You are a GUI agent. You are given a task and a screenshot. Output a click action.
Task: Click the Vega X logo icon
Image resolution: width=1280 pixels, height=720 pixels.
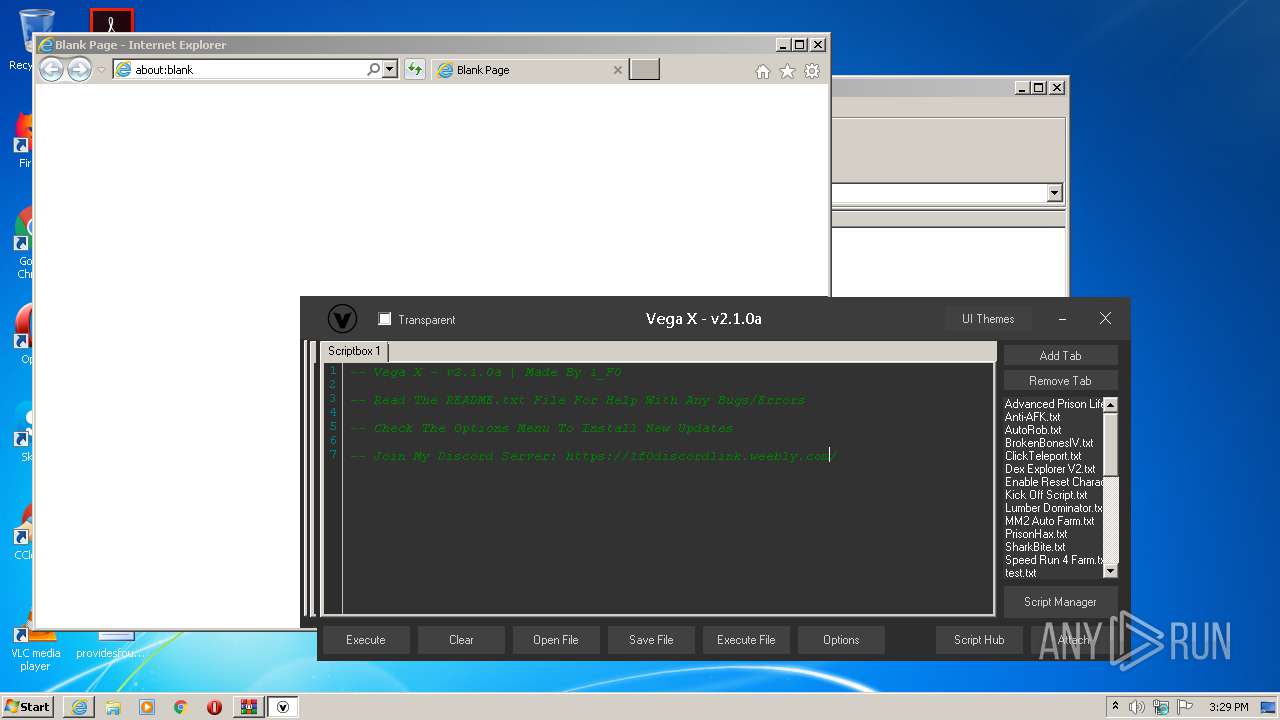click(x=342, y=319)
